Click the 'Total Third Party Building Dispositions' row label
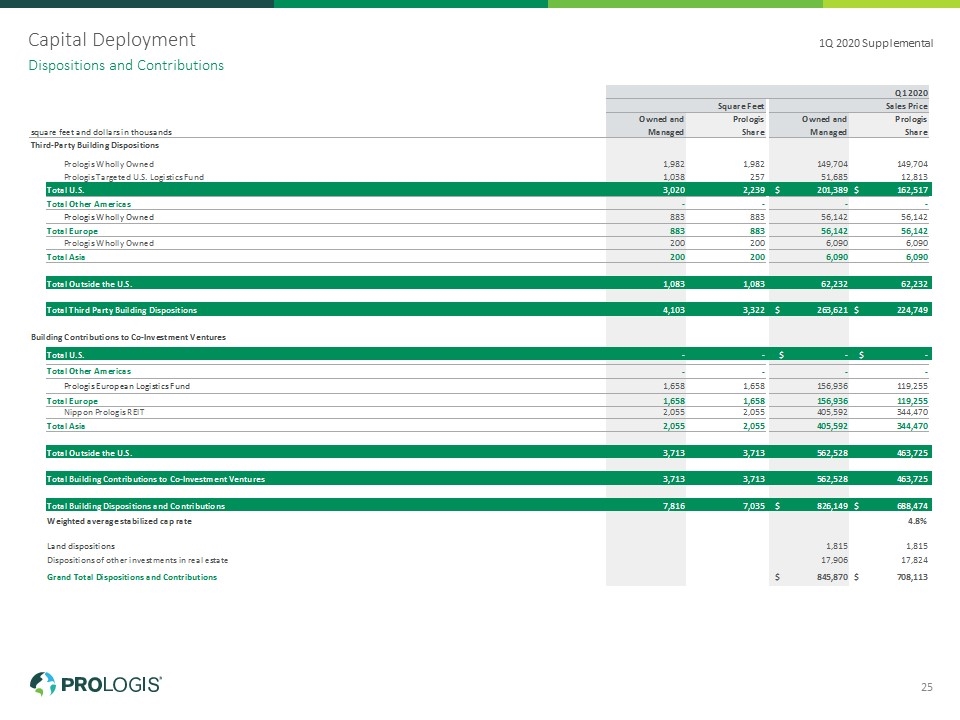The width and height of the screenshot is (960, 720). (x=122, y=310)
